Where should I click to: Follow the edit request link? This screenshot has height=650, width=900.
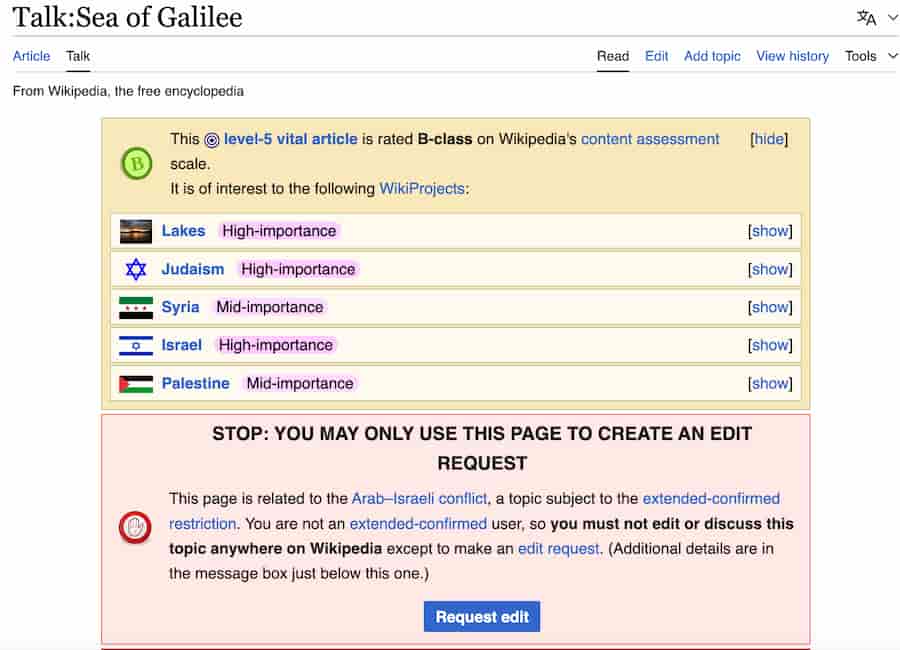coord(558,548)
